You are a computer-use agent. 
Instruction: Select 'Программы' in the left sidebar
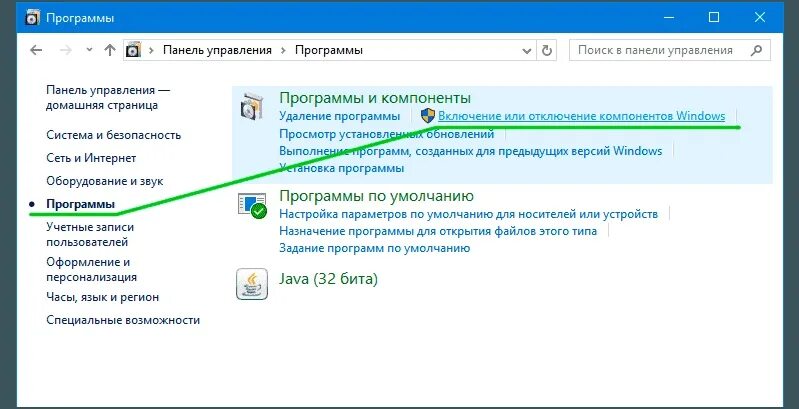(81, 204)
